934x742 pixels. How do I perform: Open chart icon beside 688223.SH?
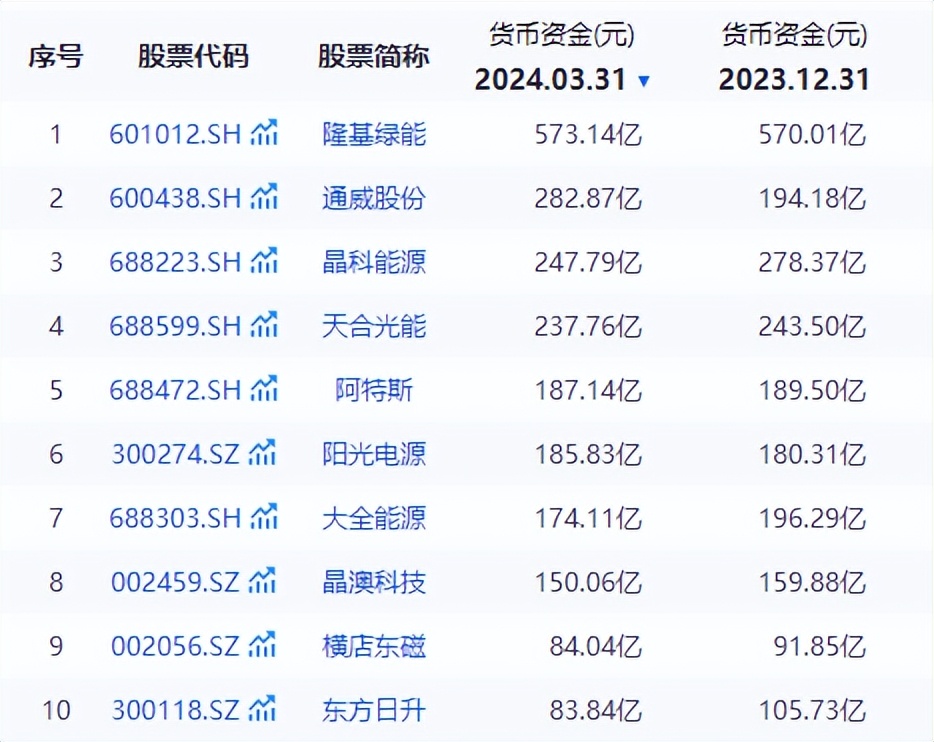[x=264, y=261]
